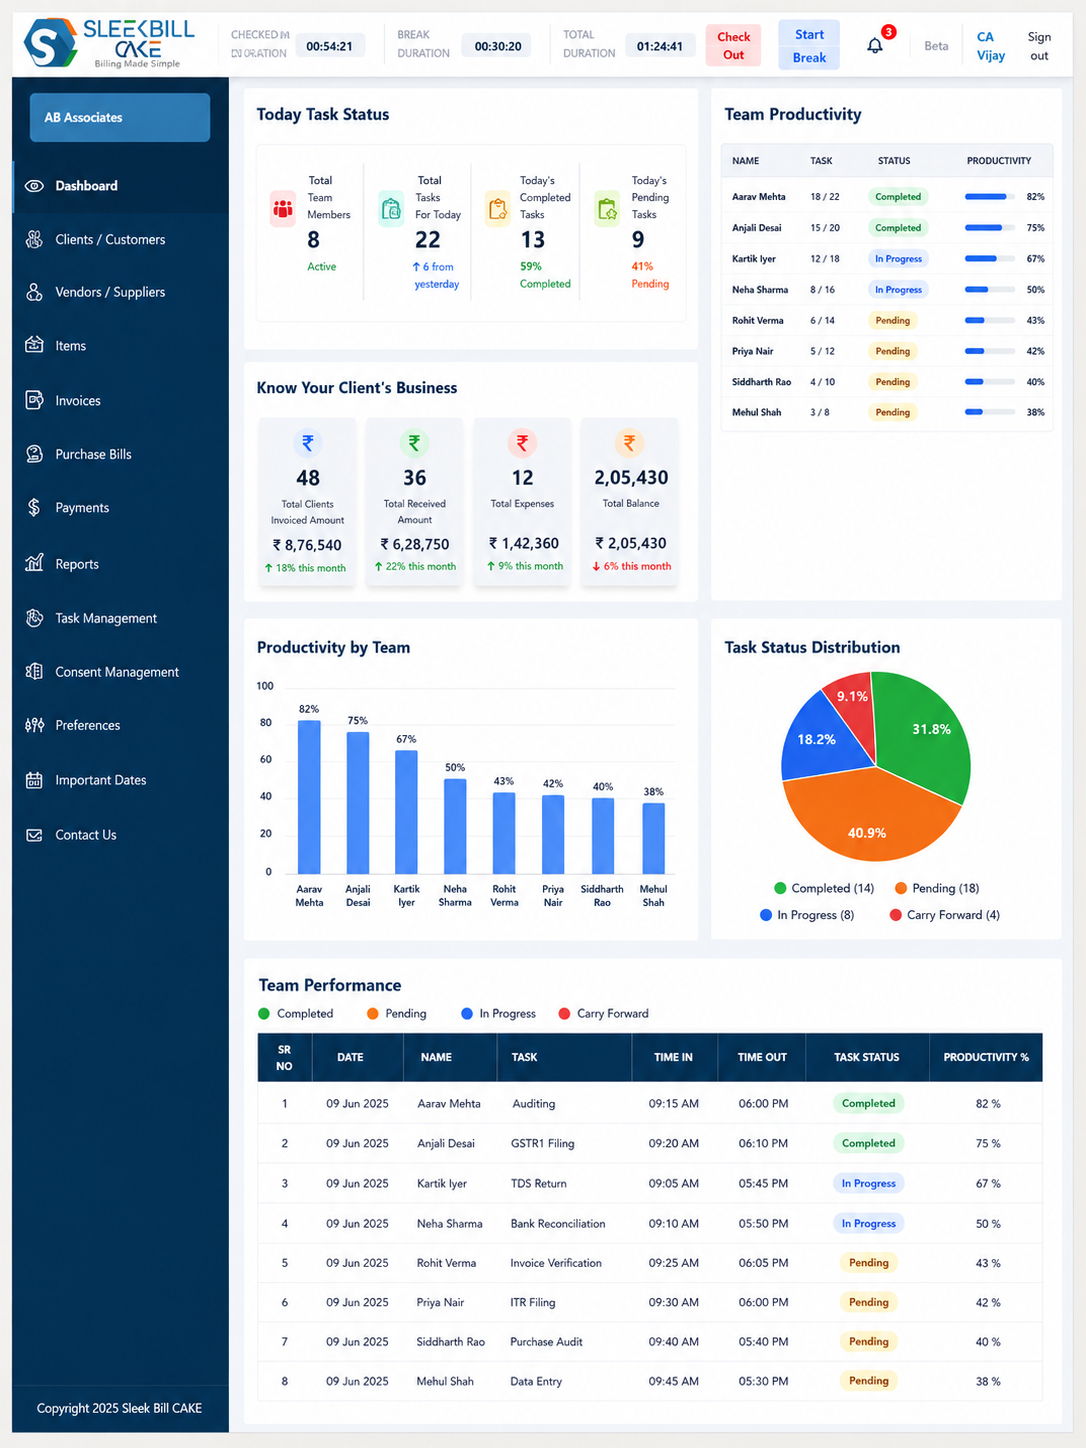Click Today's Pending Tasks icon
Screen dimensions: 1086x1448
(x=607, y=209)
